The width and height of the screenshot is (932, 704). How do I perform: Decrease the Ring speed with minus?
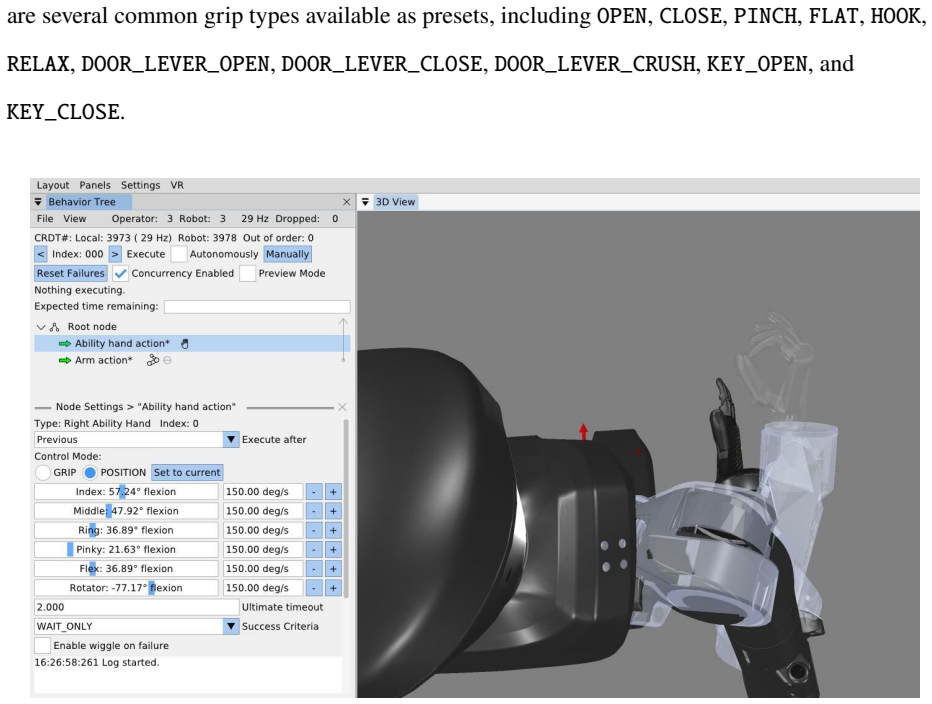pyautogui.click(x=314, y=530)
